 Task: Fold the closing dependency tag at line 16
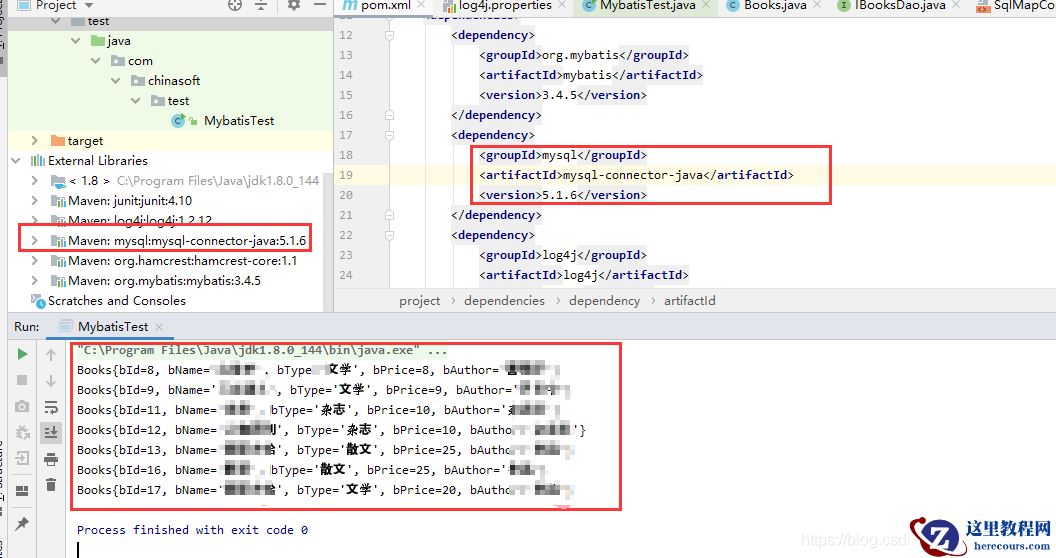tap(389, 115)
